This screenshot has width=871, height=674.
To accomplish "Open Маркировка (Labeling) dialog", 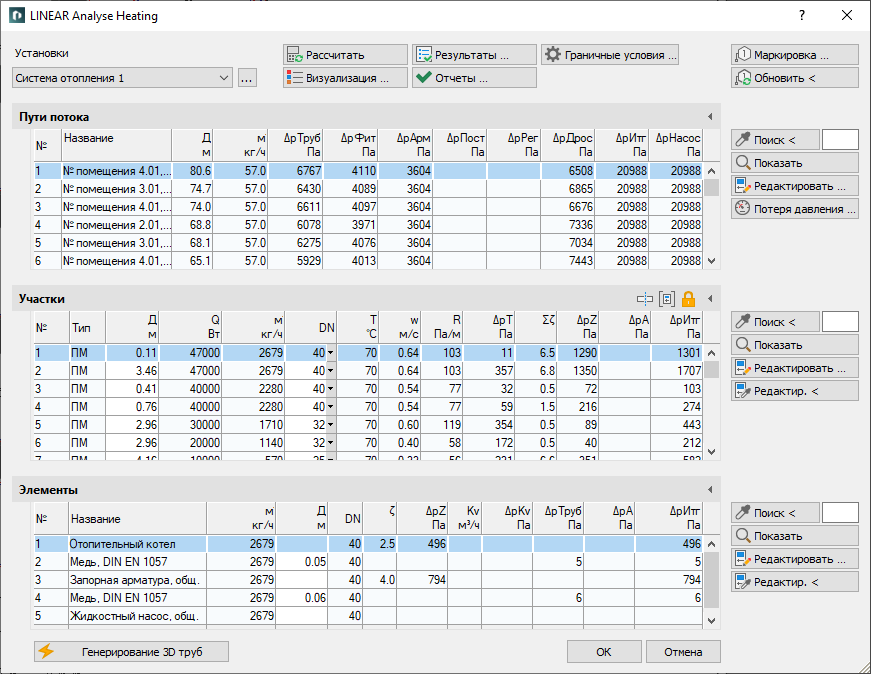I will coord(795,55).
